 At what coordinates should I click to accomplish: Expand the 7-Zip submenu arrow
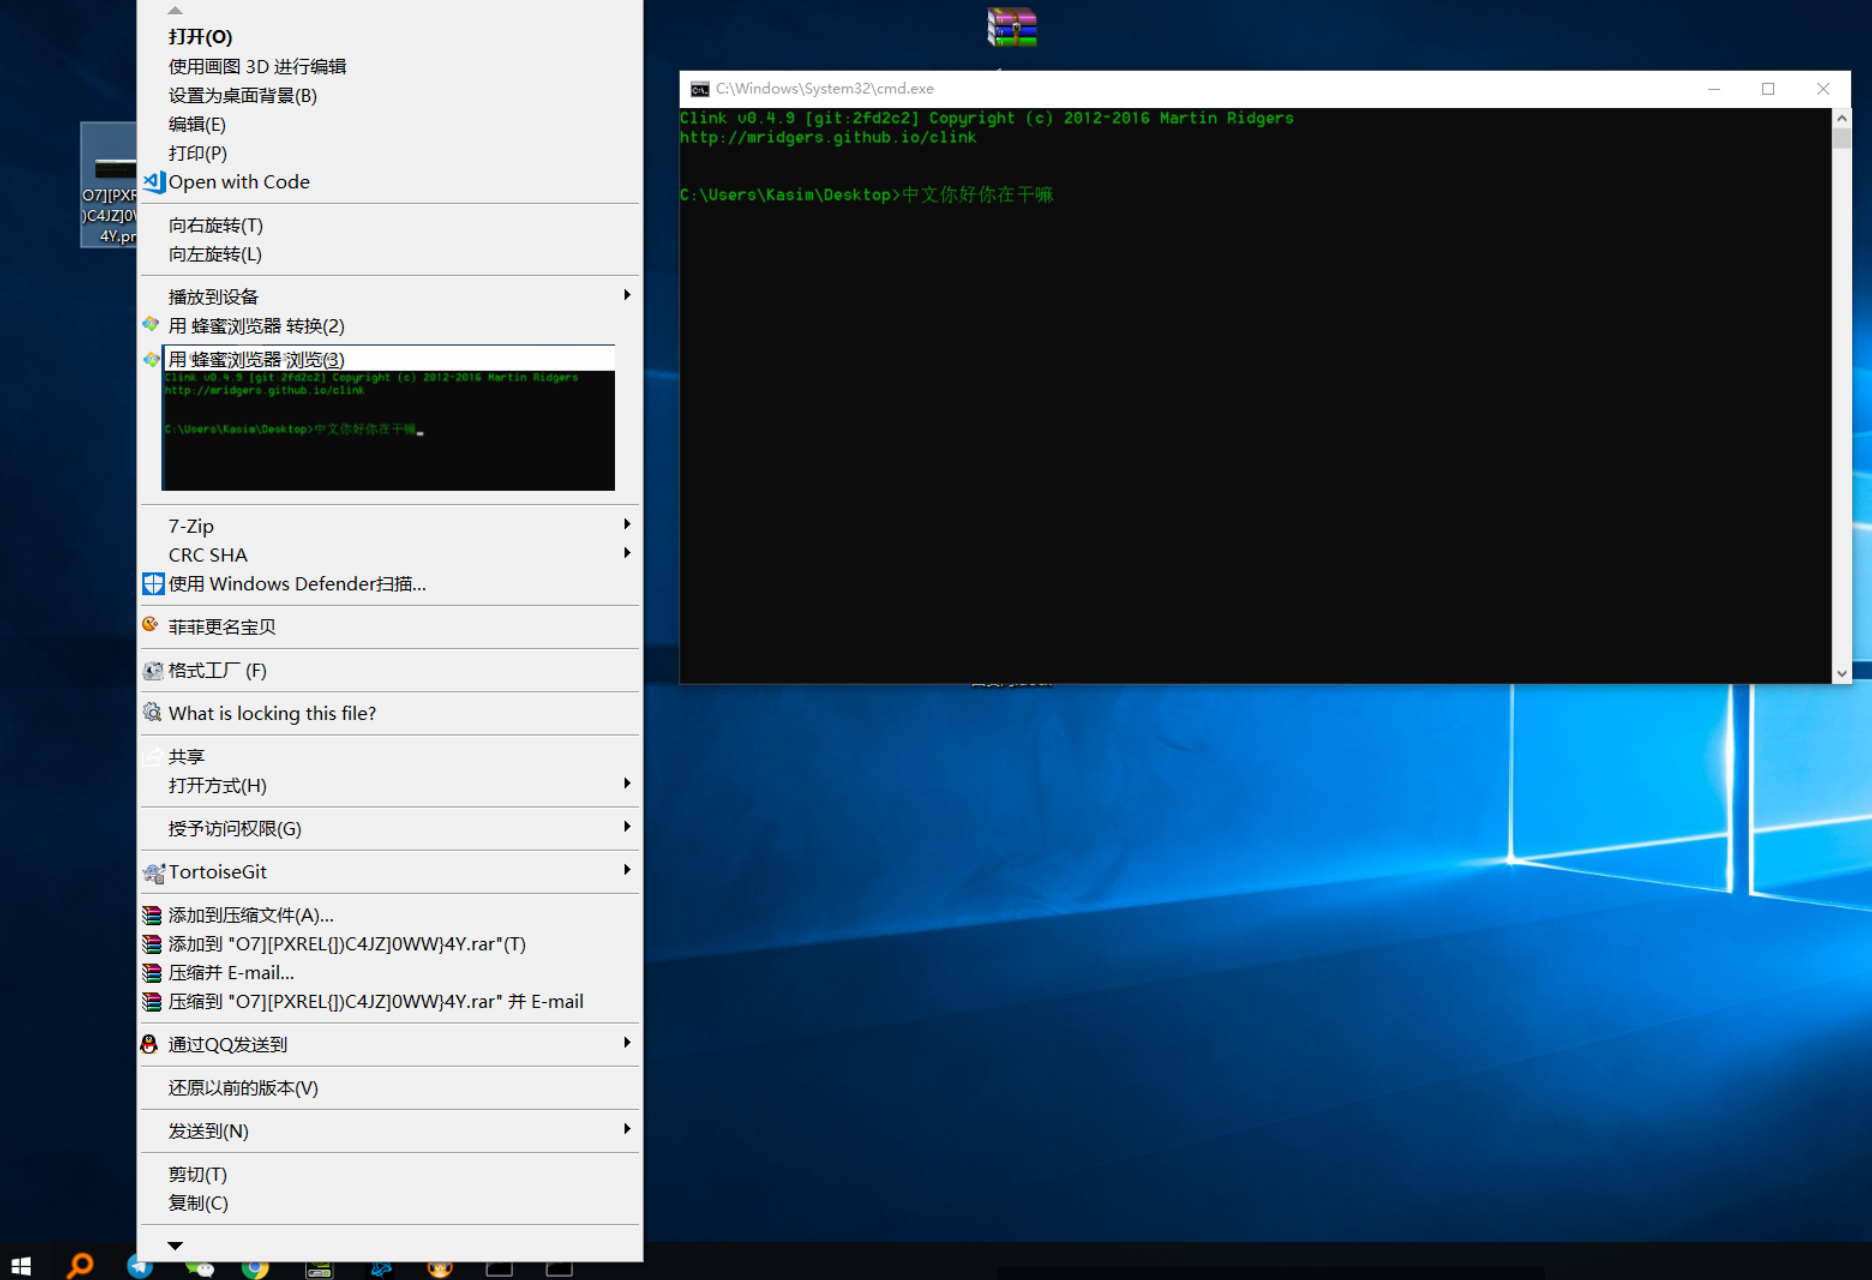point(627,524)
